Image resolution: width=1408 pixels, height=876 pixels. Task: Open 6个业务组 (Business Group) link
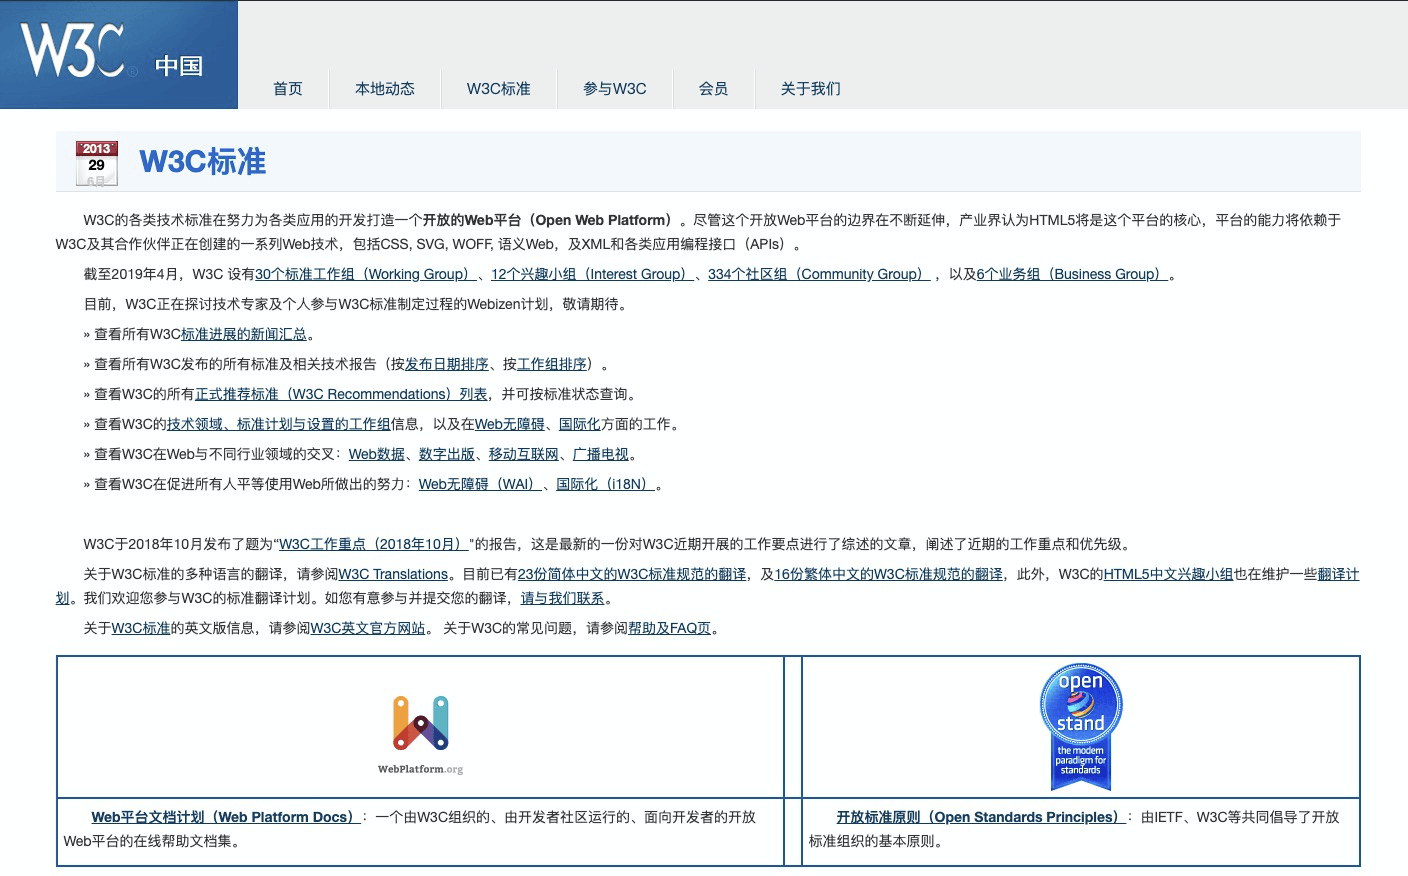click(1073, 274)
